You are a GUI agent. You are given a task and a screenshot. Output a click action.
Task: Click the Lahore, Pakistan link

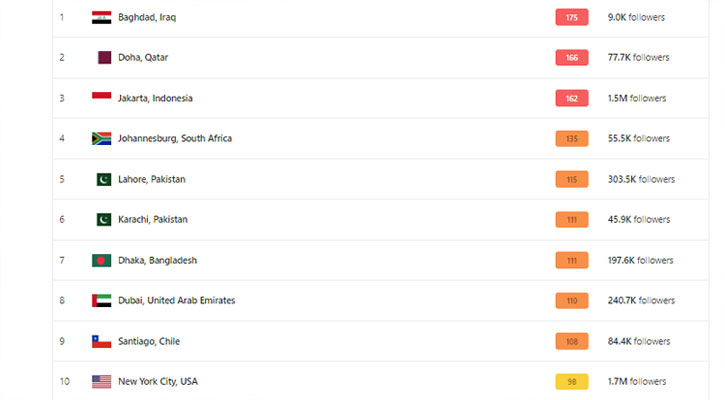click(153, 179)
